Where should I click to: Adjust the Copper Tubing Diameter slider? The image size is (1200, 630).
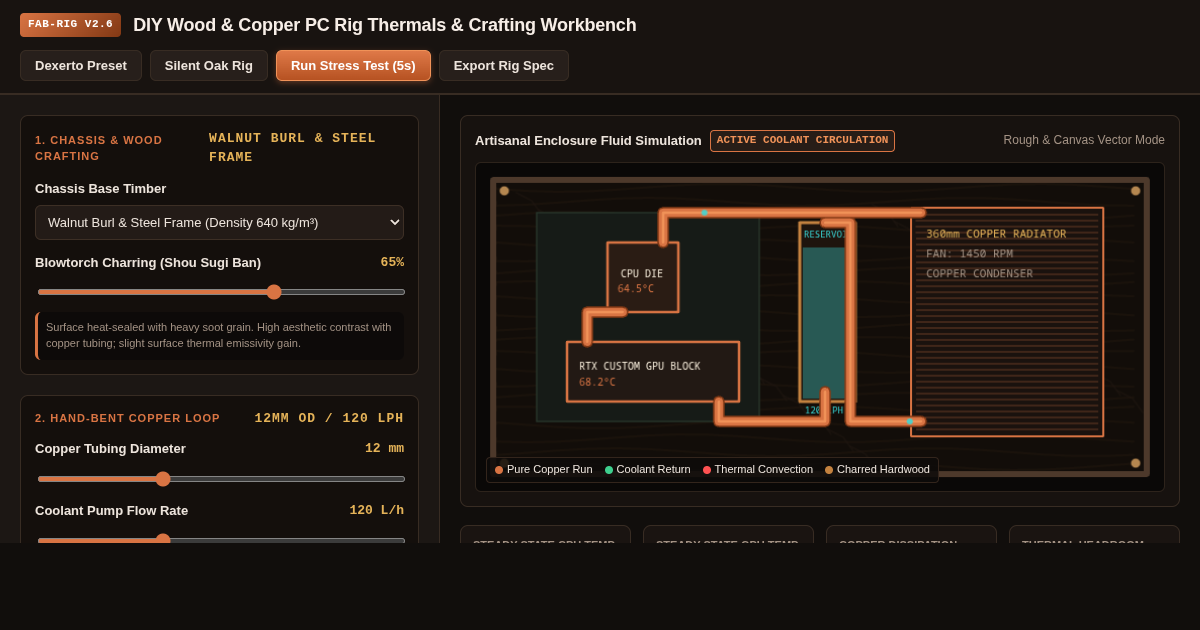click(221, 479)
